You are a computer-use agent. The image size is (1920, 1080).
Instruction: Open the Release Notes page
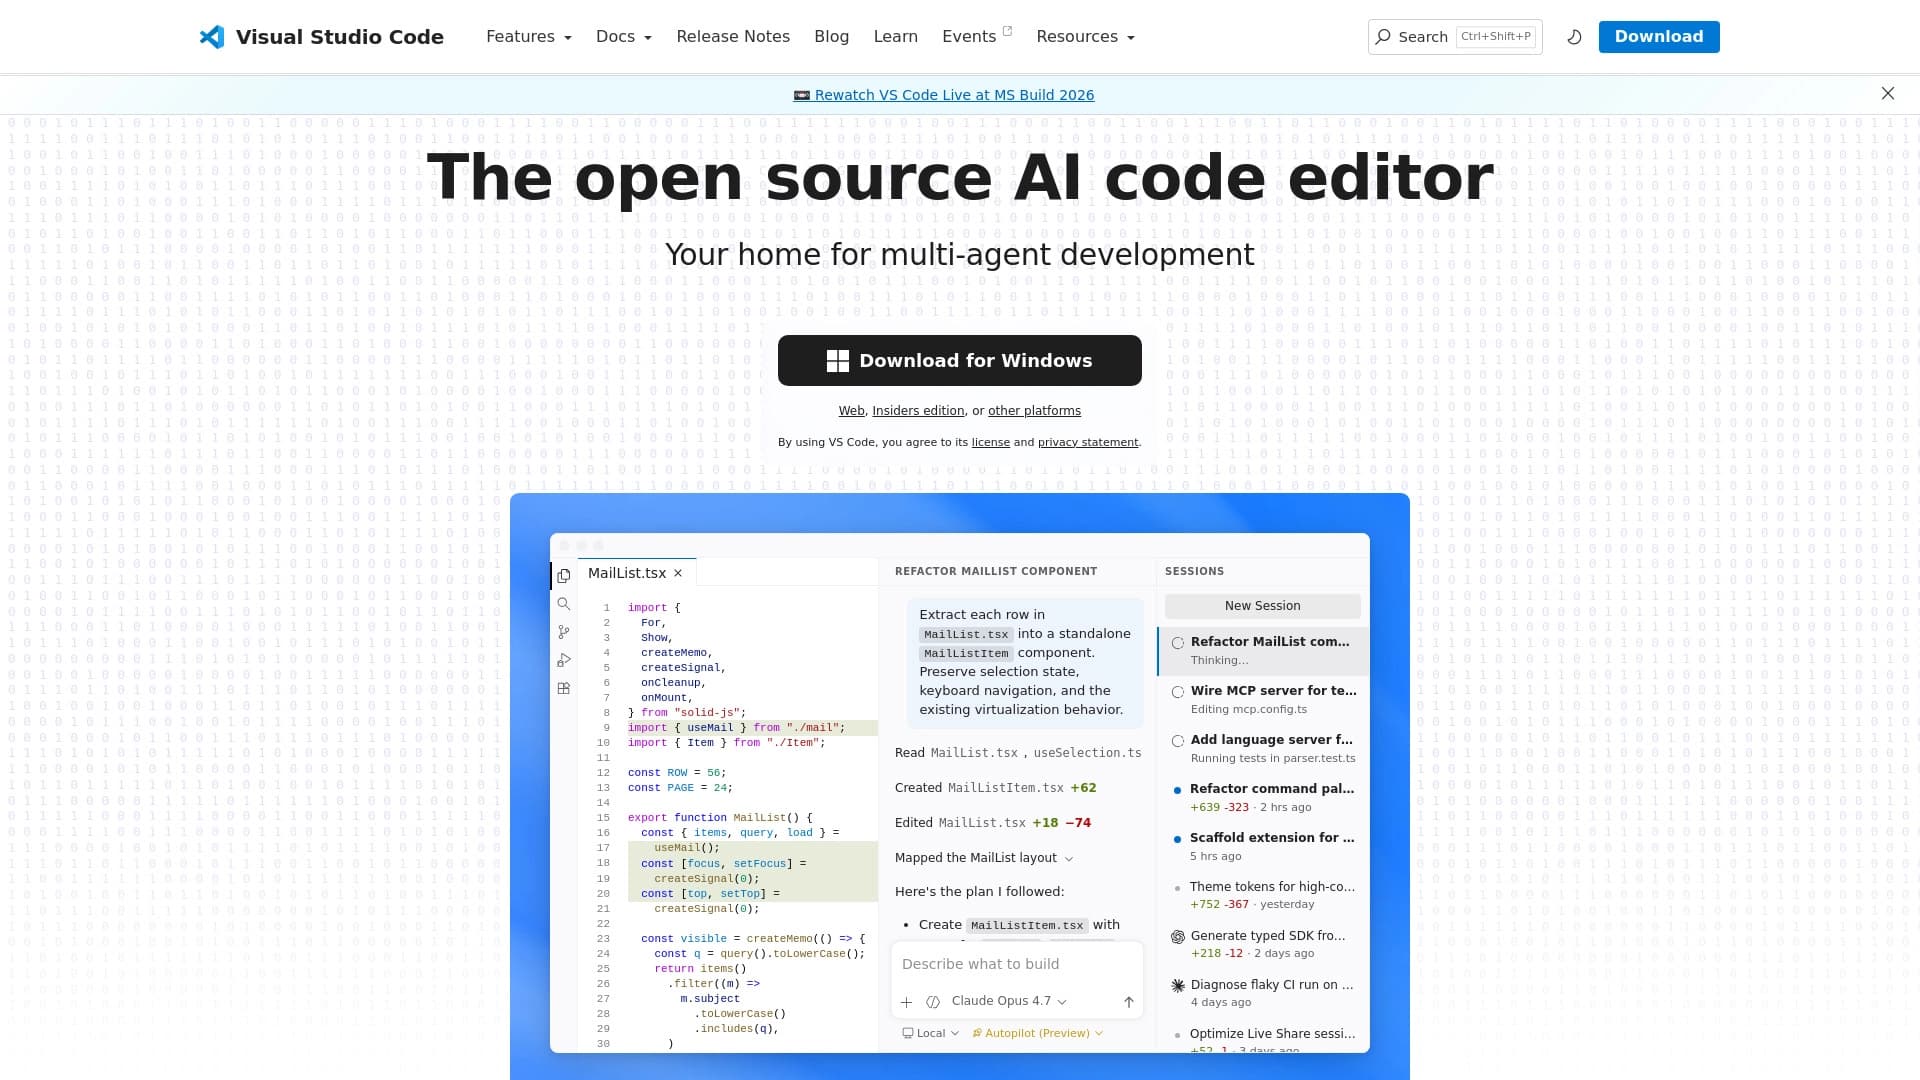[733, 37]
